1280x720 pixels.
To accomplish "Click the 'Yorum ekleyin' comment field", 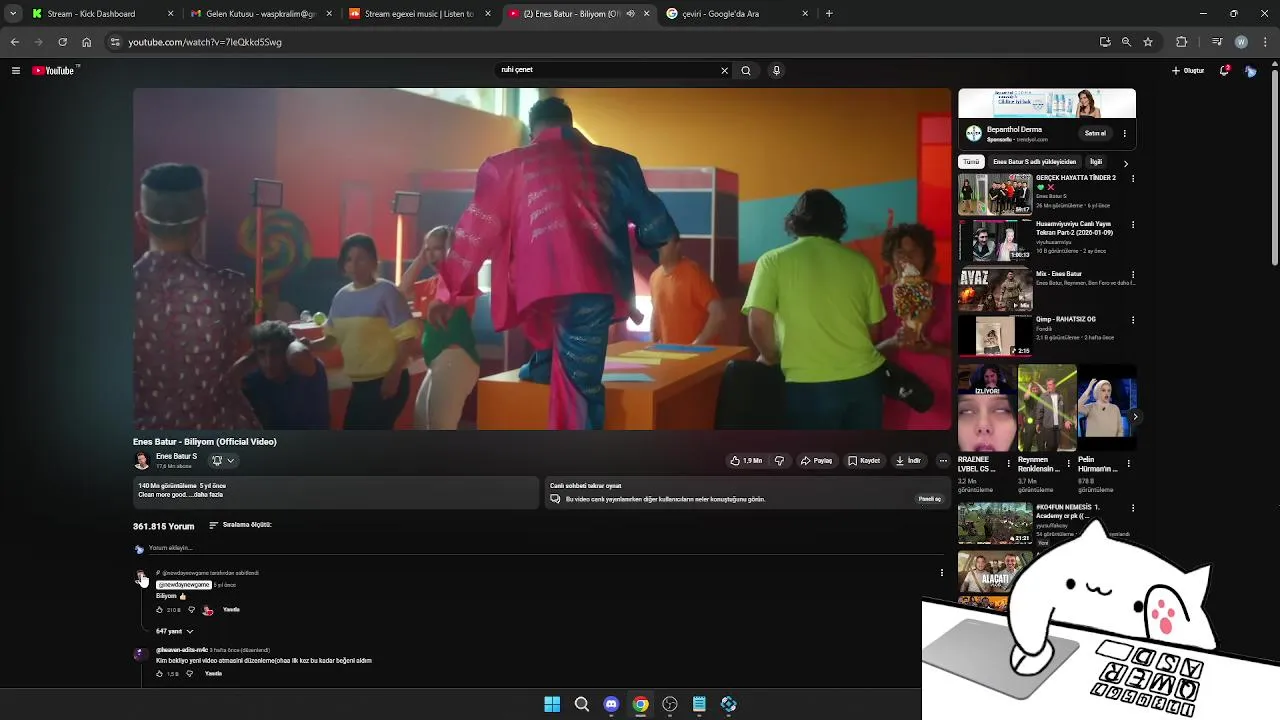I will click(x=545, y=548).
